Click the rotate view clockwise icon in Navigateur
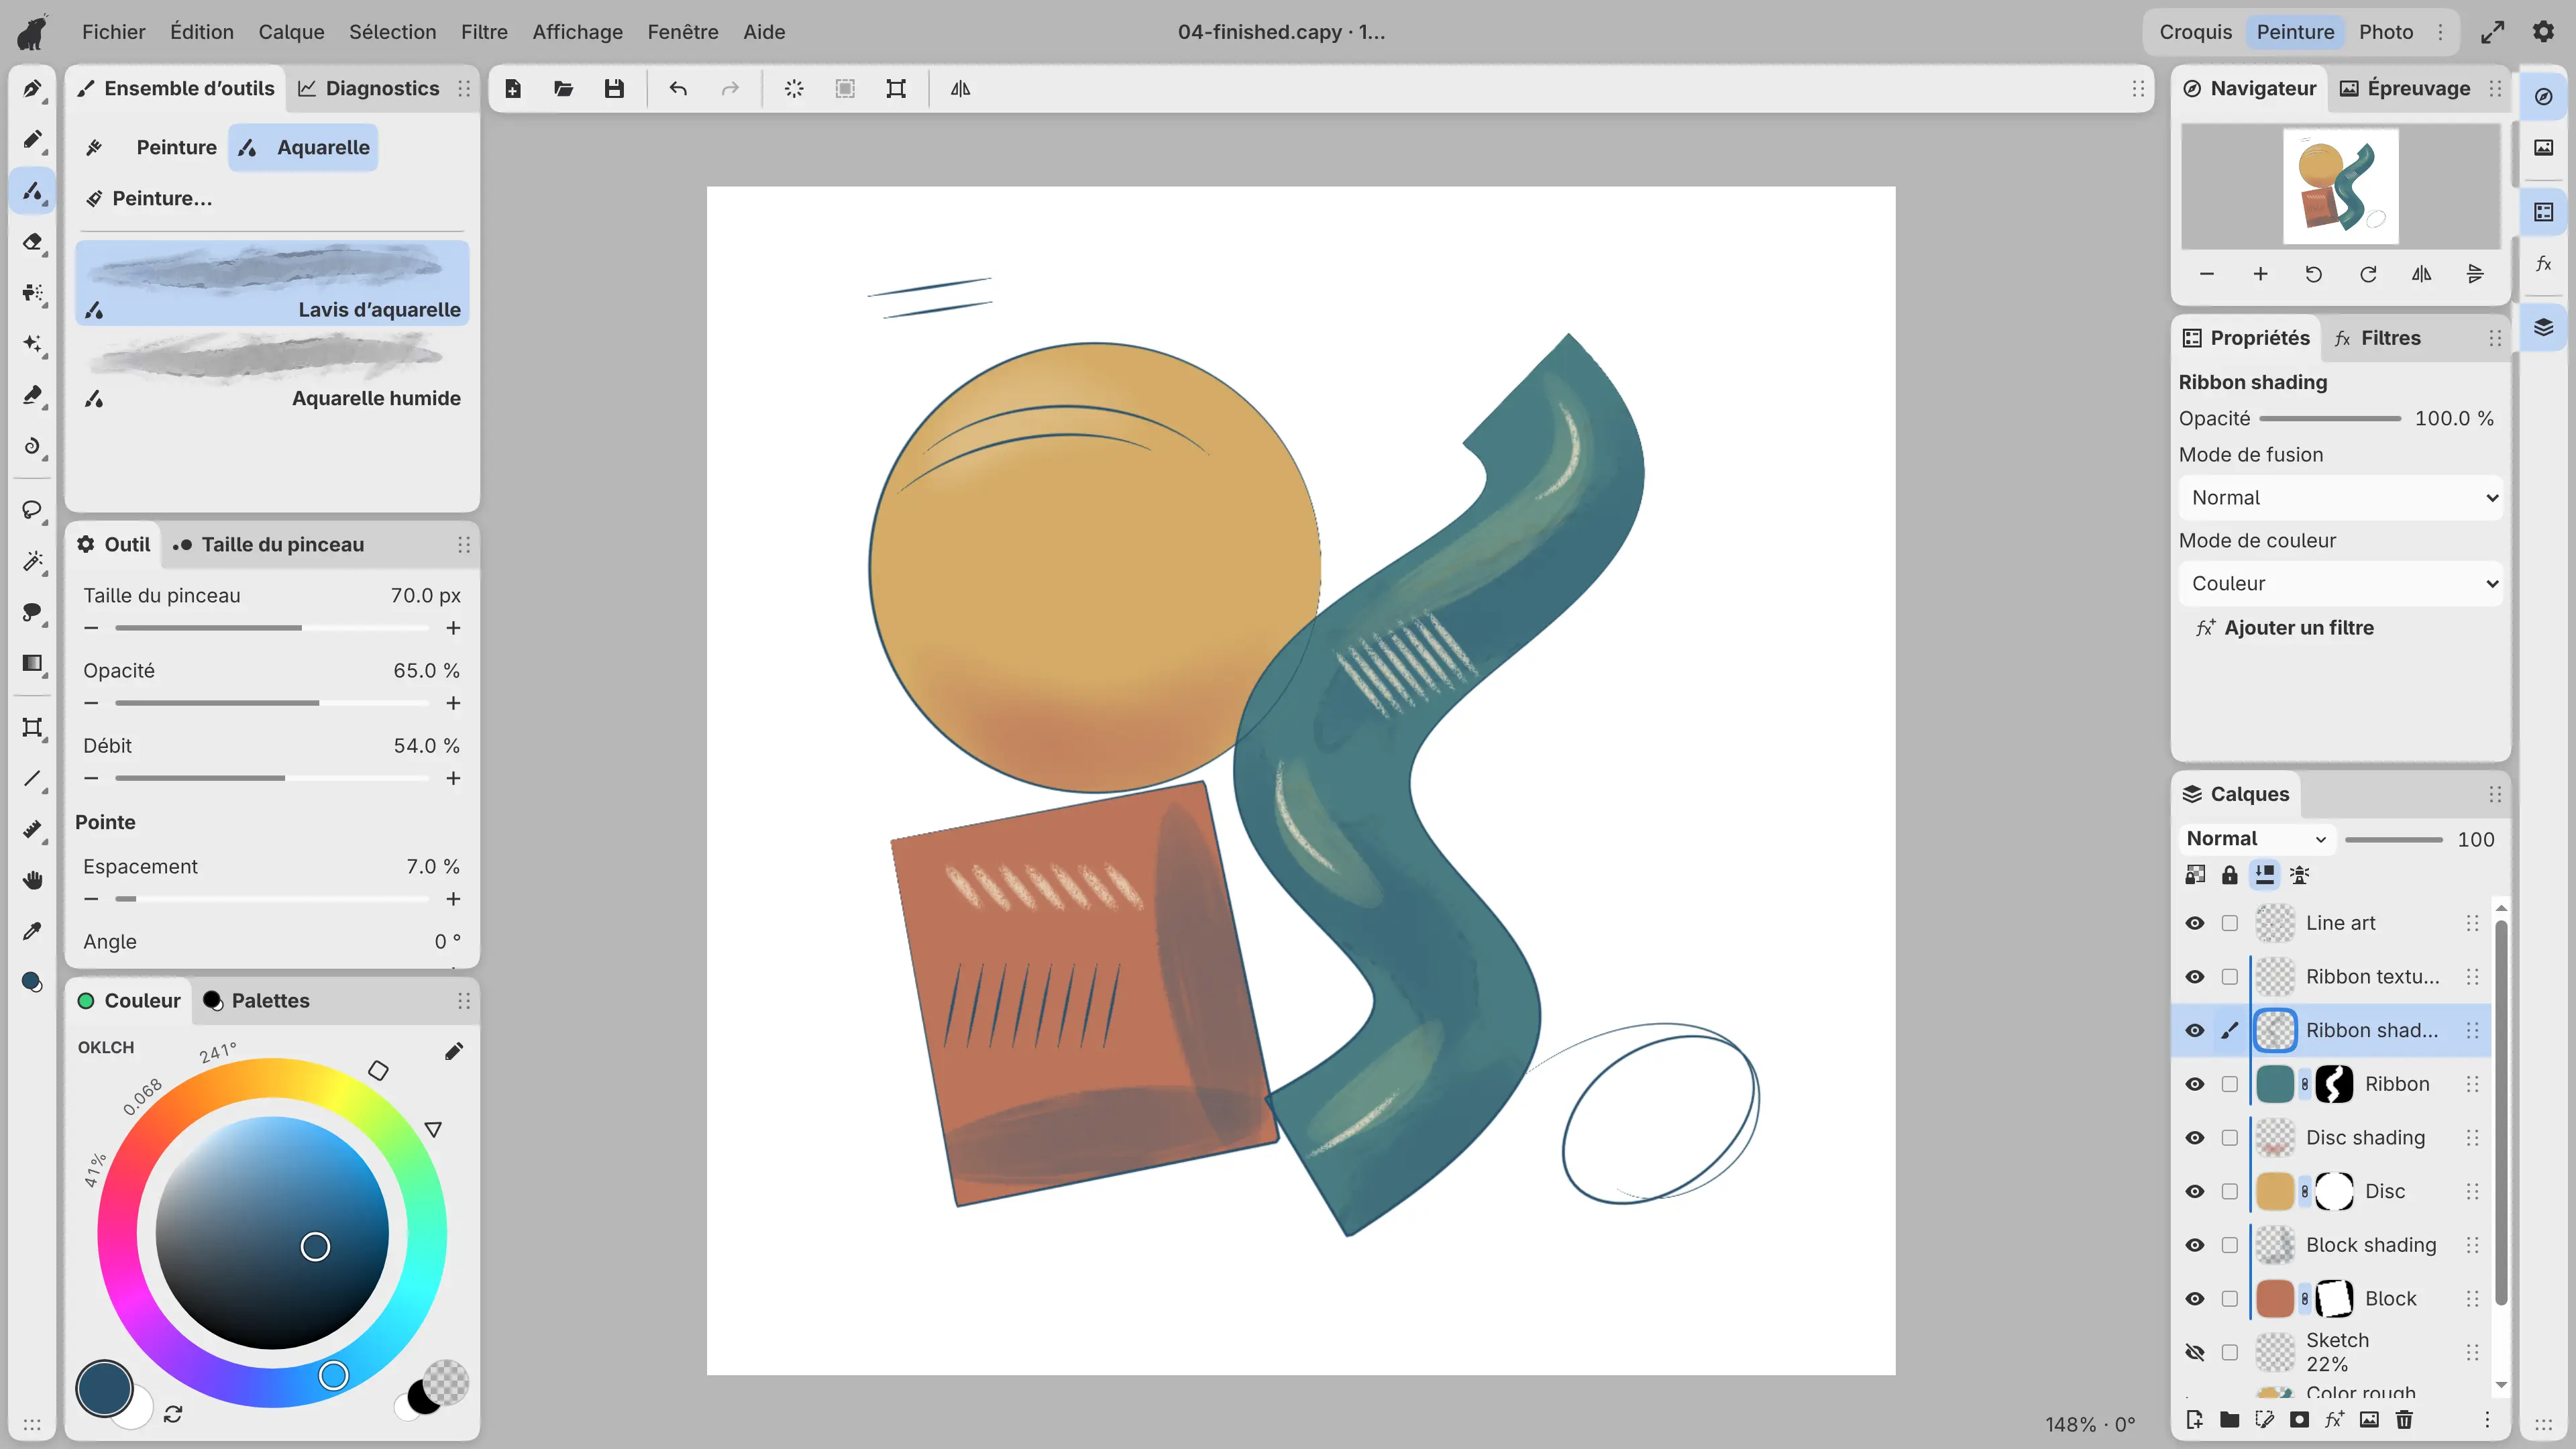The width and height of the screenshot is (2576, 1449). [x=2368, y=274]
